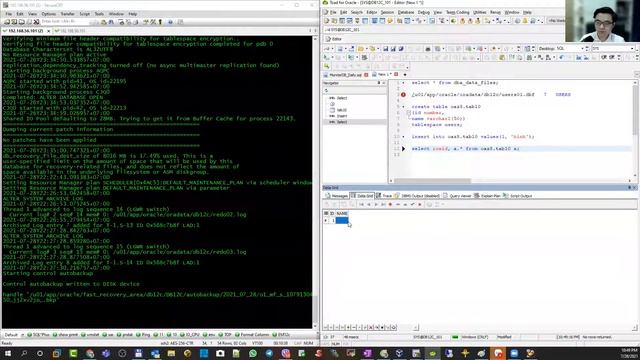This screenshot has width=640, height=360.
Task: Click the ID column header in data grid
Action: [332, 213]
